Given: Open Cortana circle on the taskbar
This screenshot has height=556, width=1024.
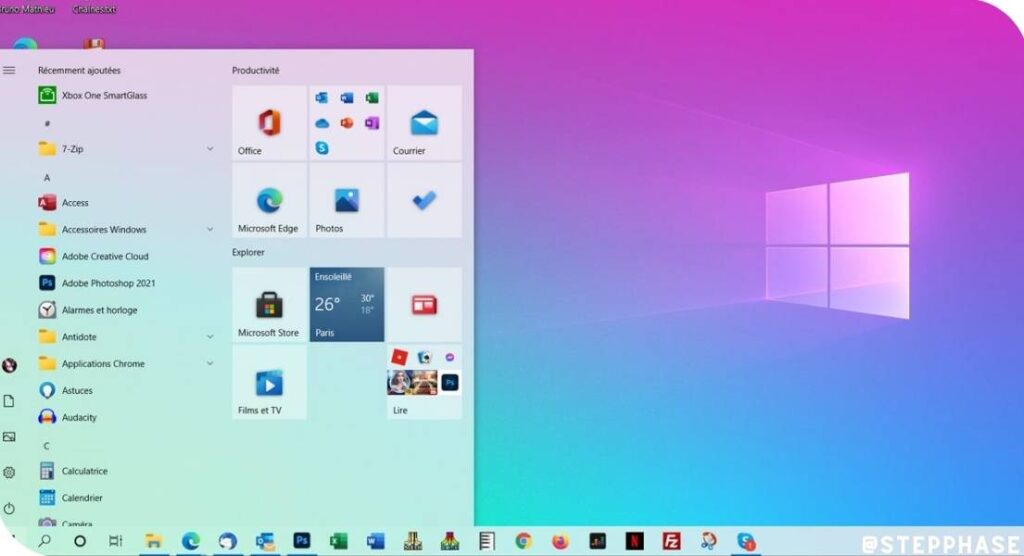Looking at the screenshot, I should [x=80, y=541].
